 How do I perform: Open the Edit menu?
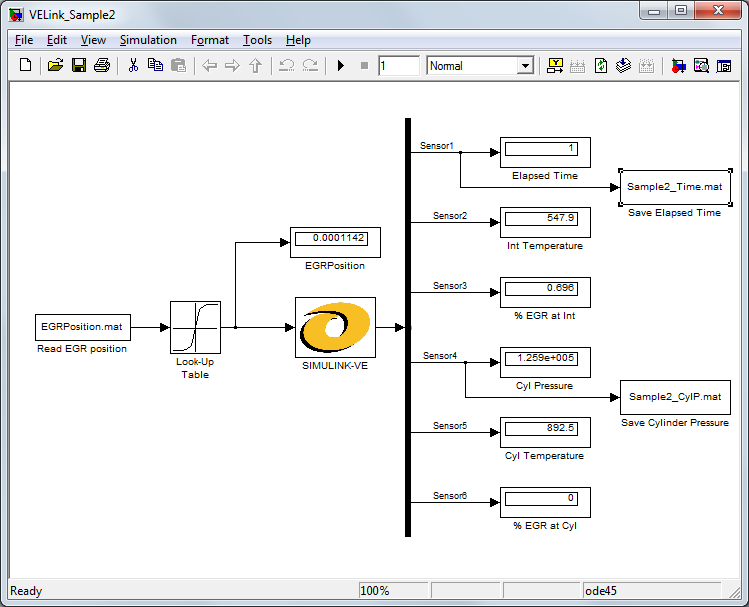[x=57, y=40]
